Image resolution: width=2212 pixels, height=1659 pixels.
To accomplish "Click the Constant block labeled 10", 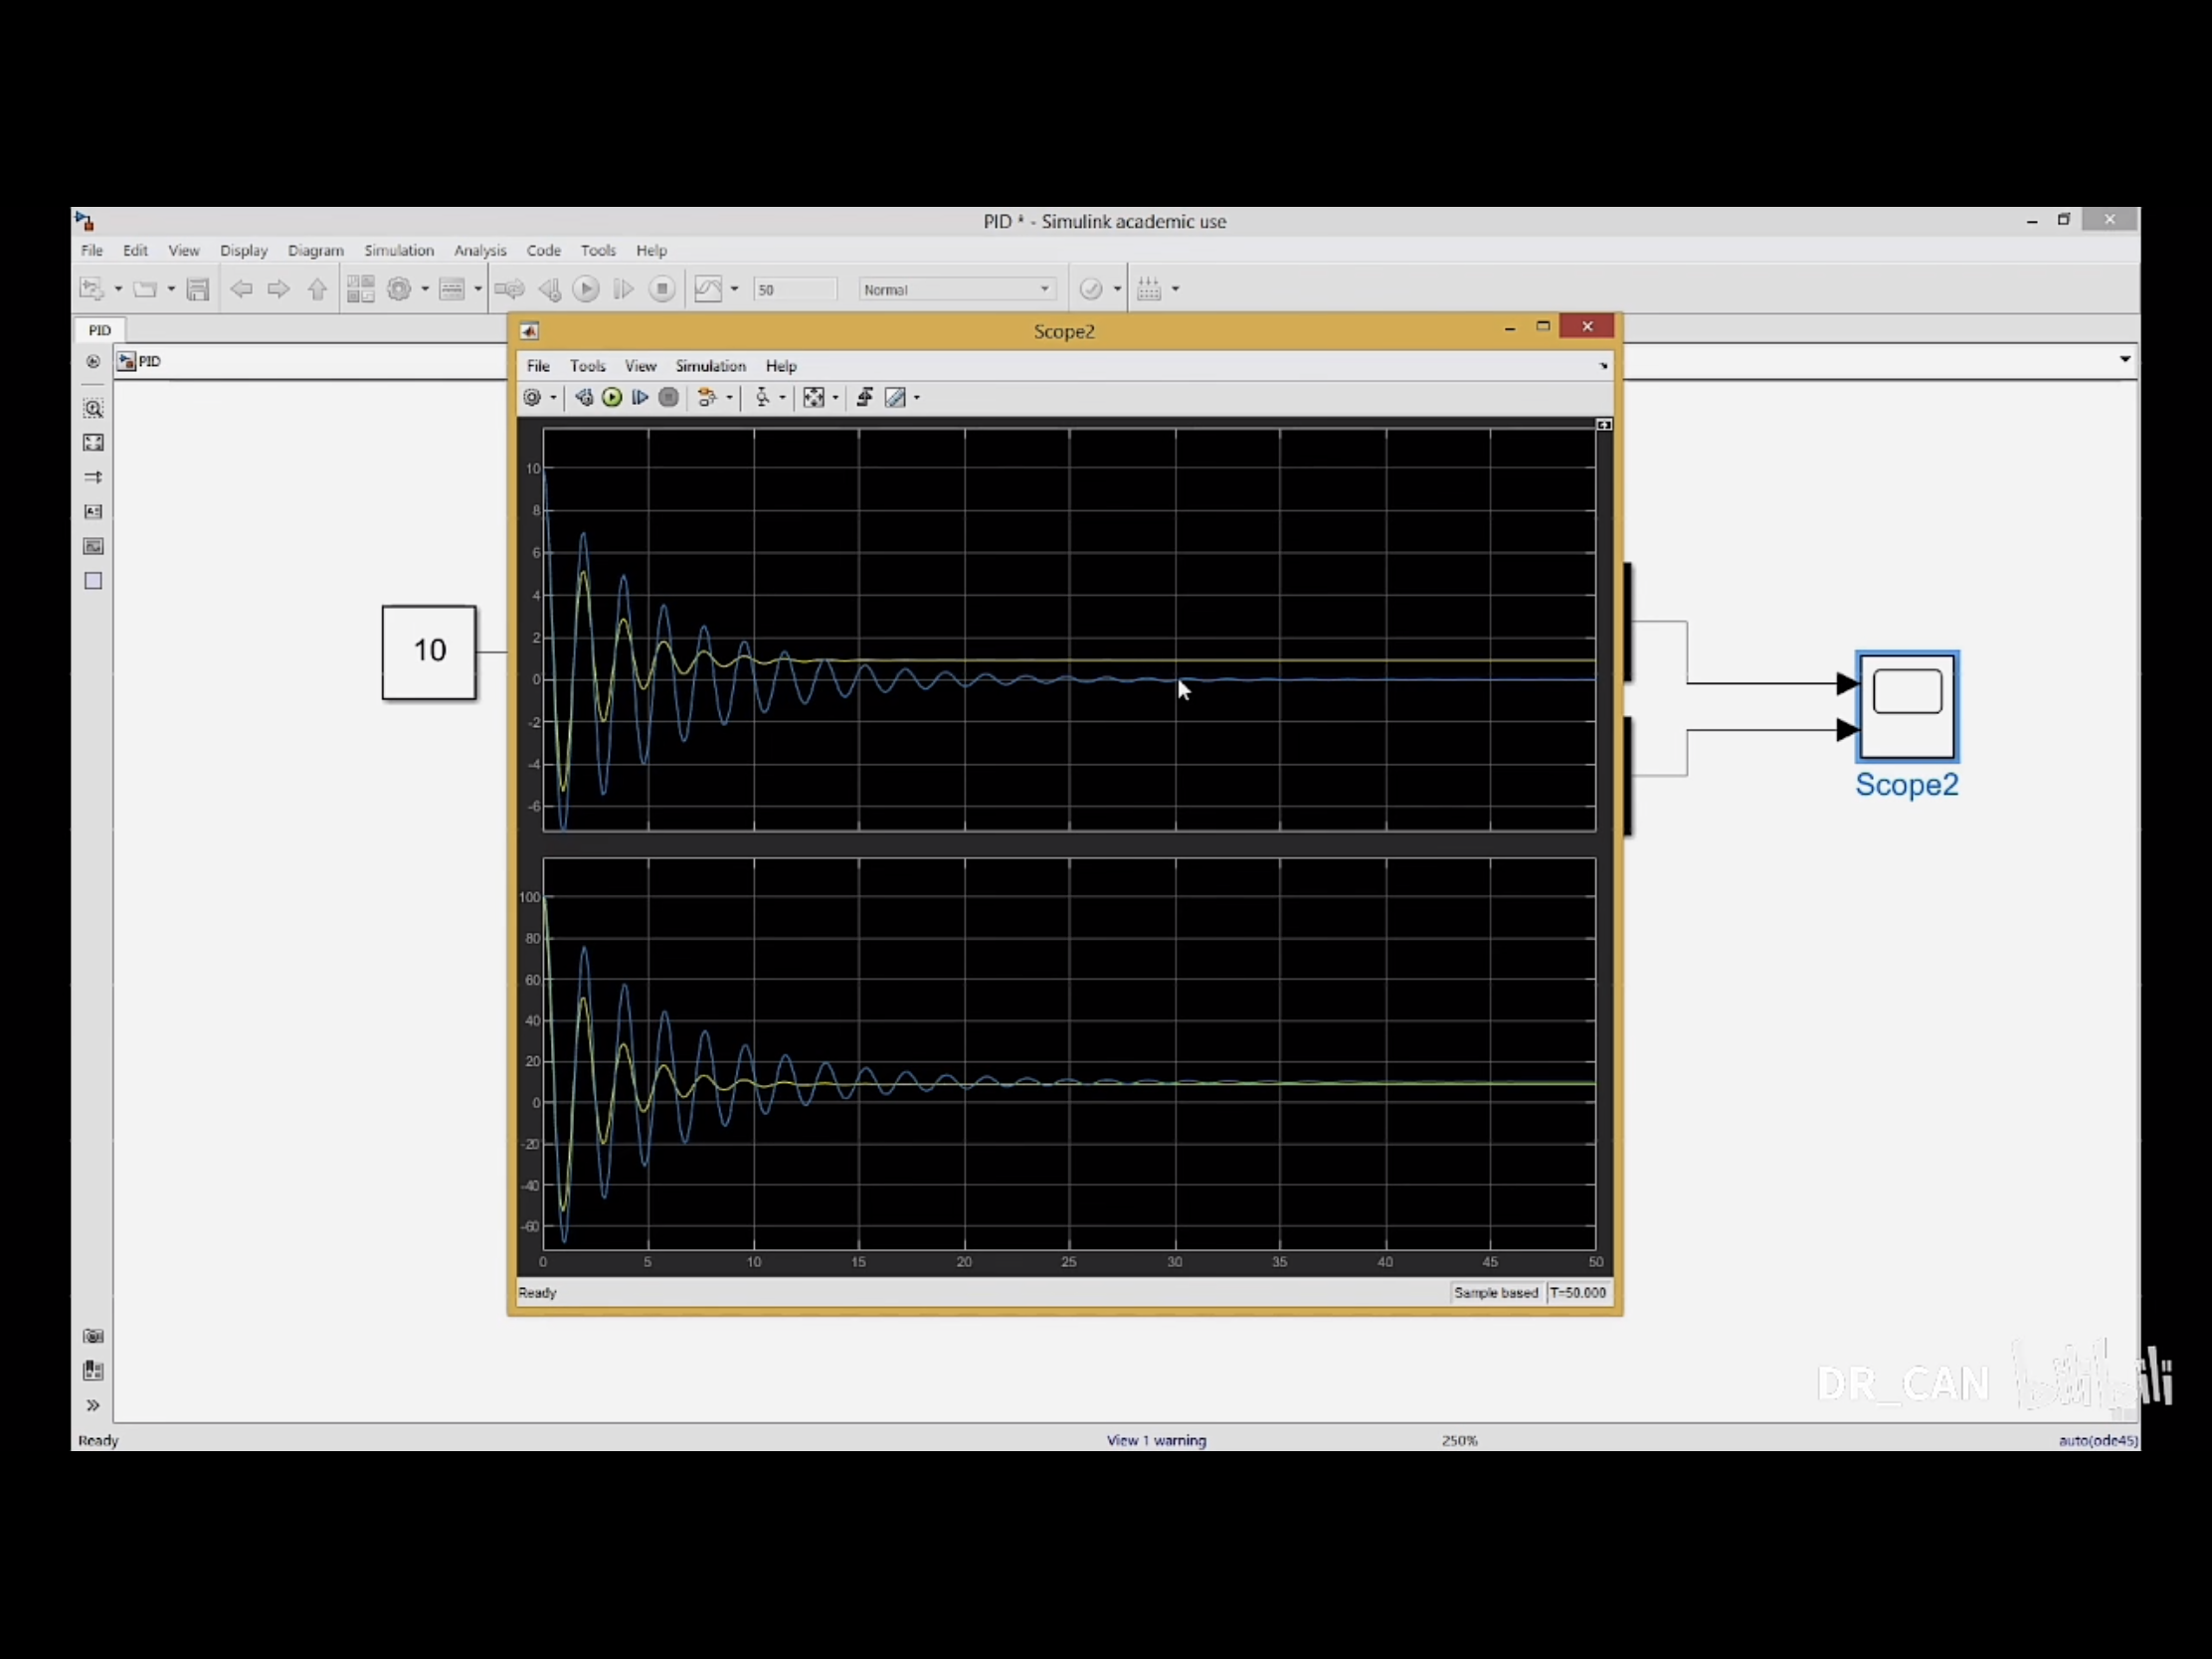I will click(429, 652).
